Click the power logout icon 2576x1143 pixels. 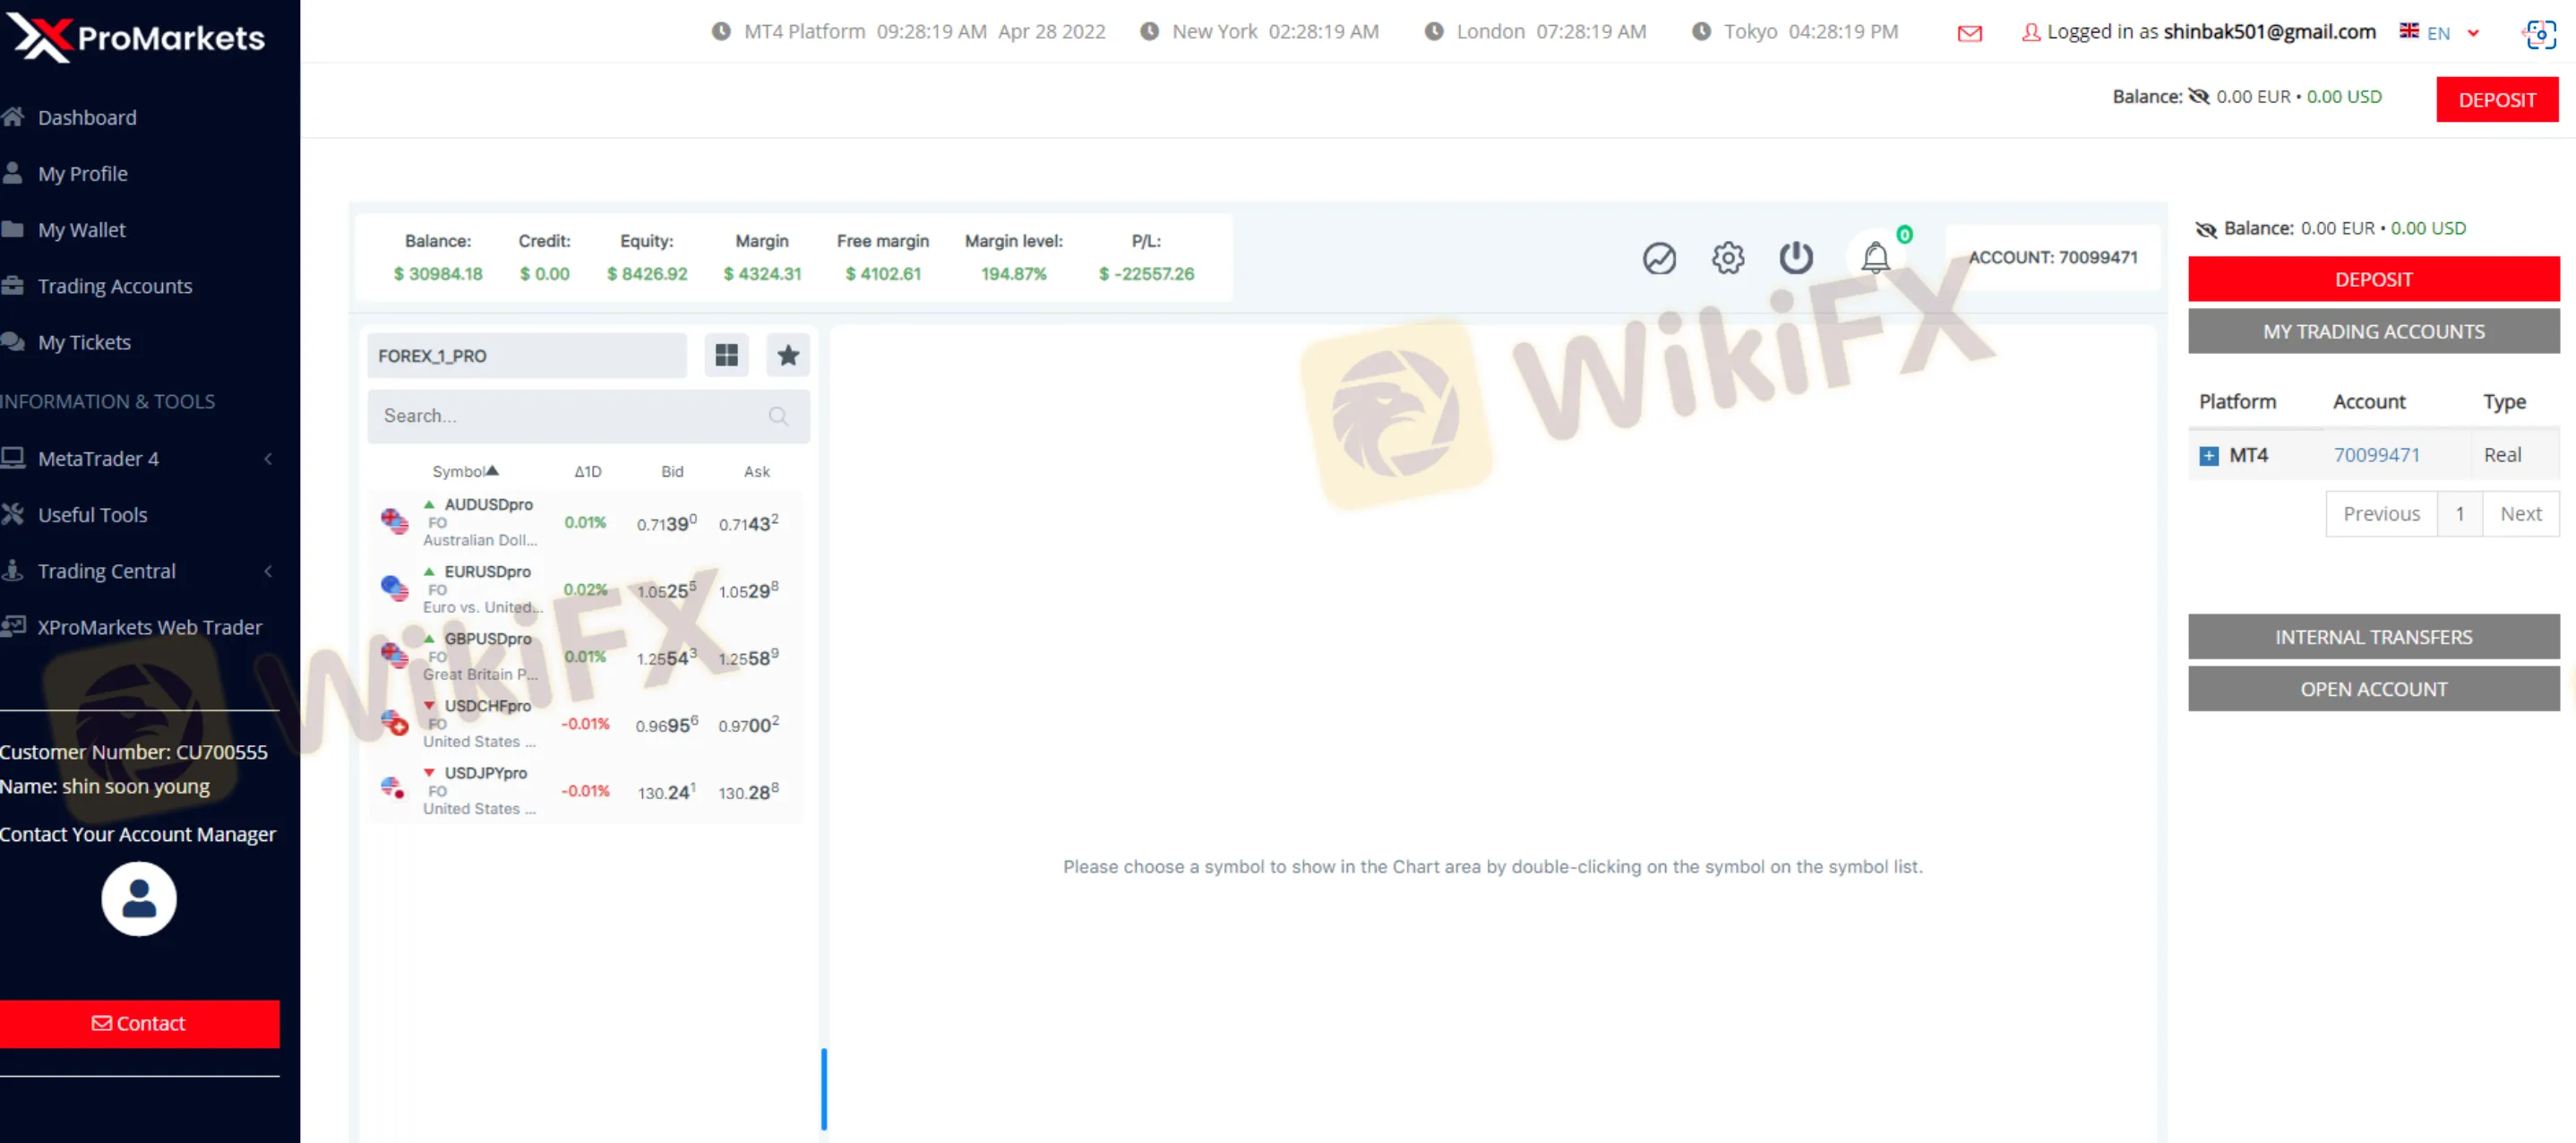(x=1796, y=257)
